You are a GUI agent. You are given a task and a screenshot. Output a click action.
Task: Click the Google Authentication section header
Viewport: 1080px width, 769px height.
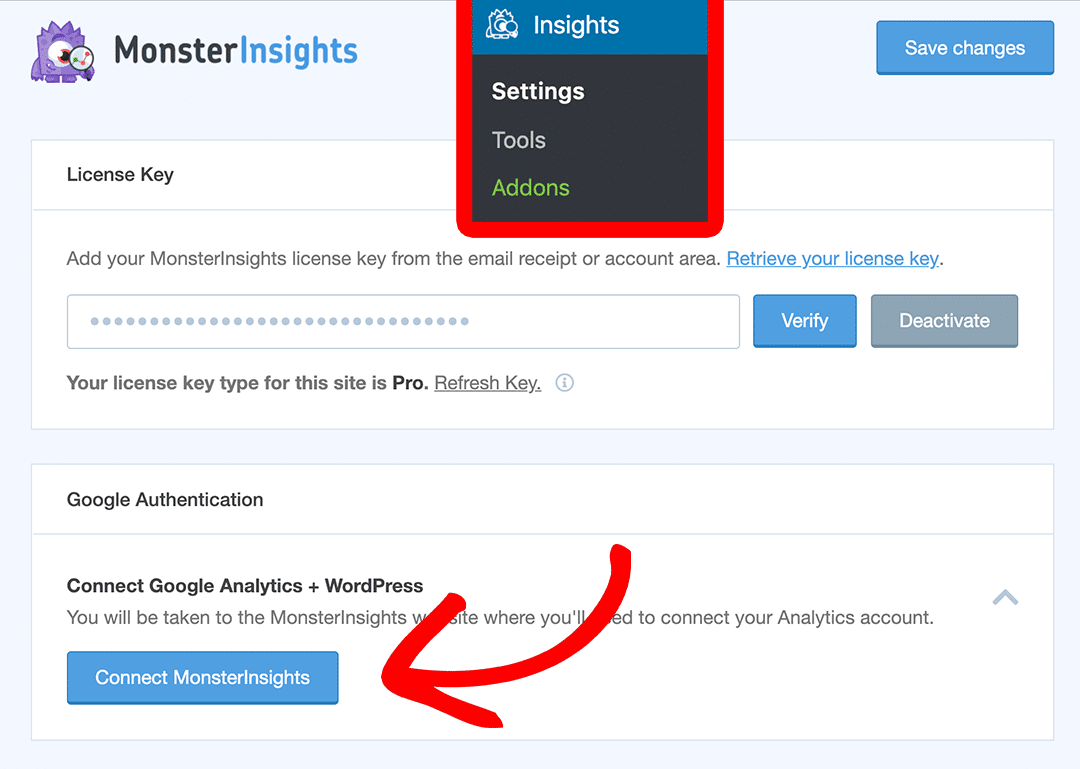coord(165,500)
